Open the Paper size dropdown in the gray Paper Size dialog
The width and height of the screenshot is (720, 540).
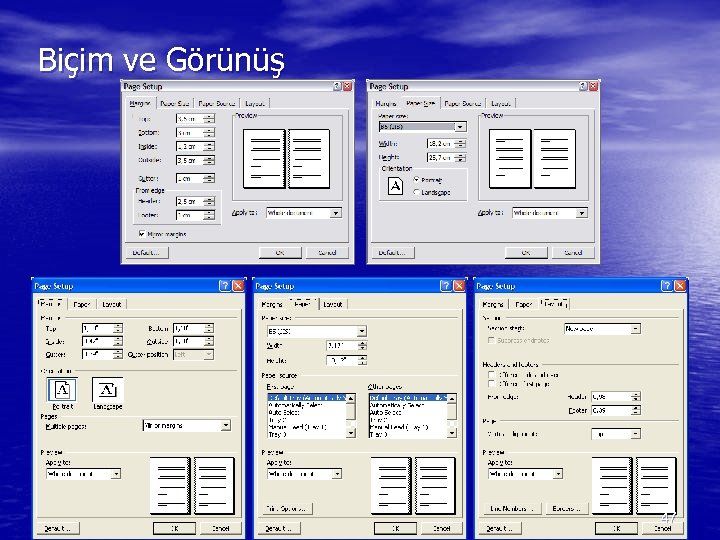coord(460,126)
